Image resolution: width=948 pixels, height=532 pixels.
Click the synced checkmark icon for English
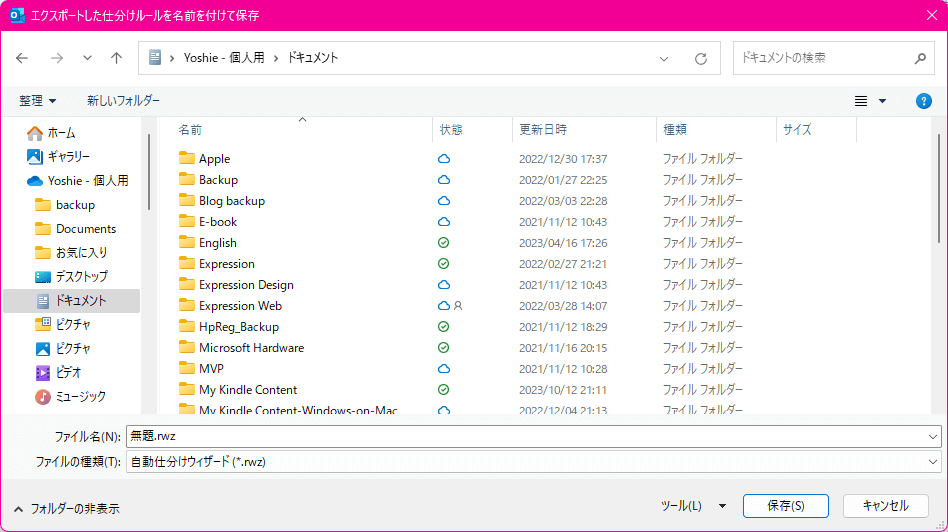(444, 243)
